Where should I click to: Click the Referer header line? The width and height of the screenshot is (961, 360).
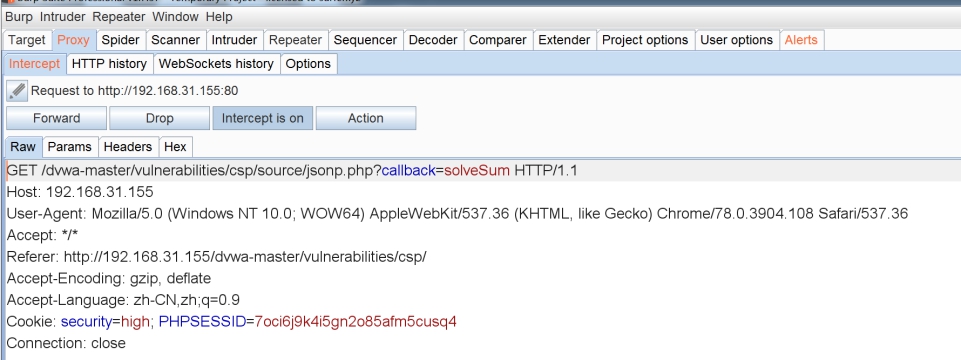(216, 257)
